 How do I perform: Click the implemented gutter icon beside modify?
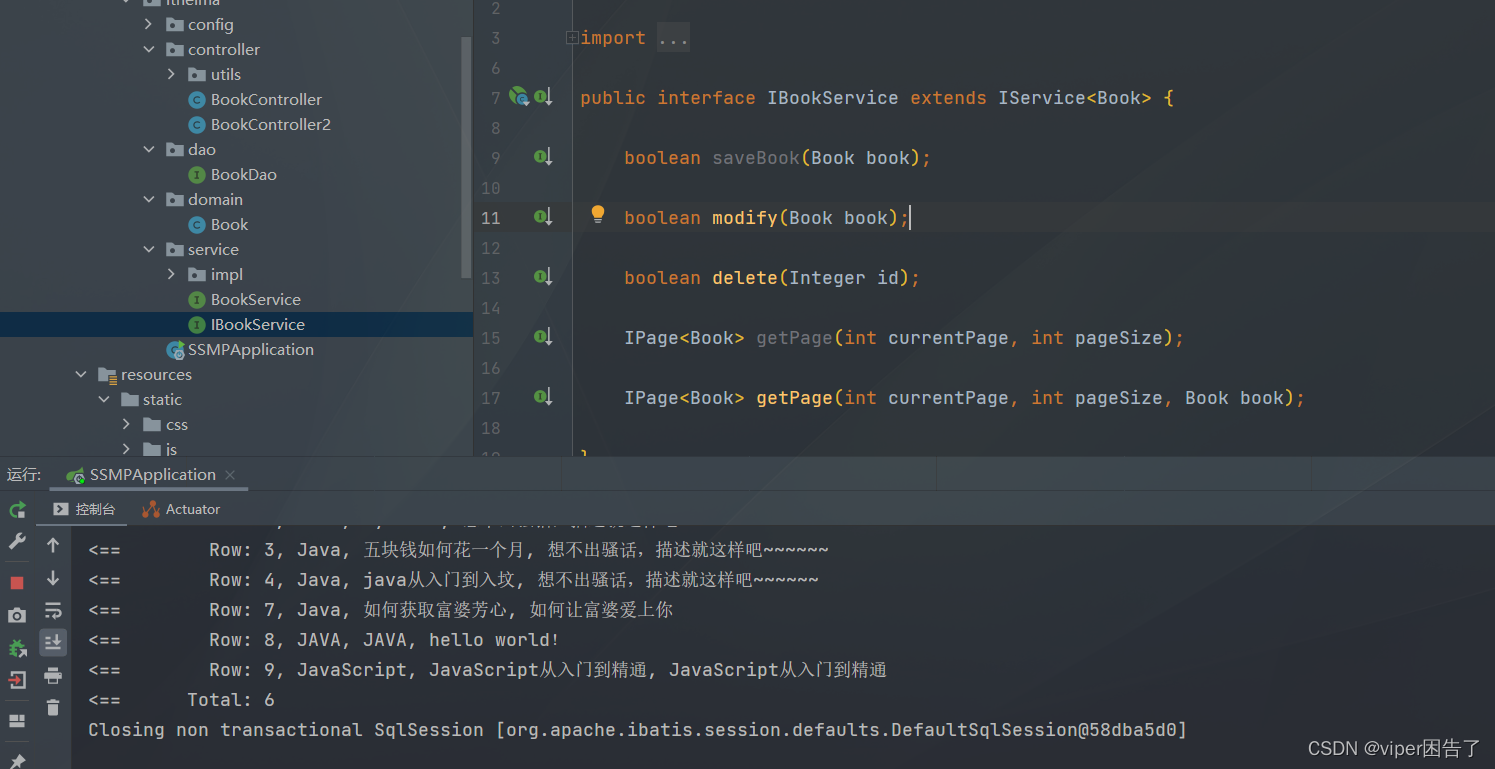[543, 217]
